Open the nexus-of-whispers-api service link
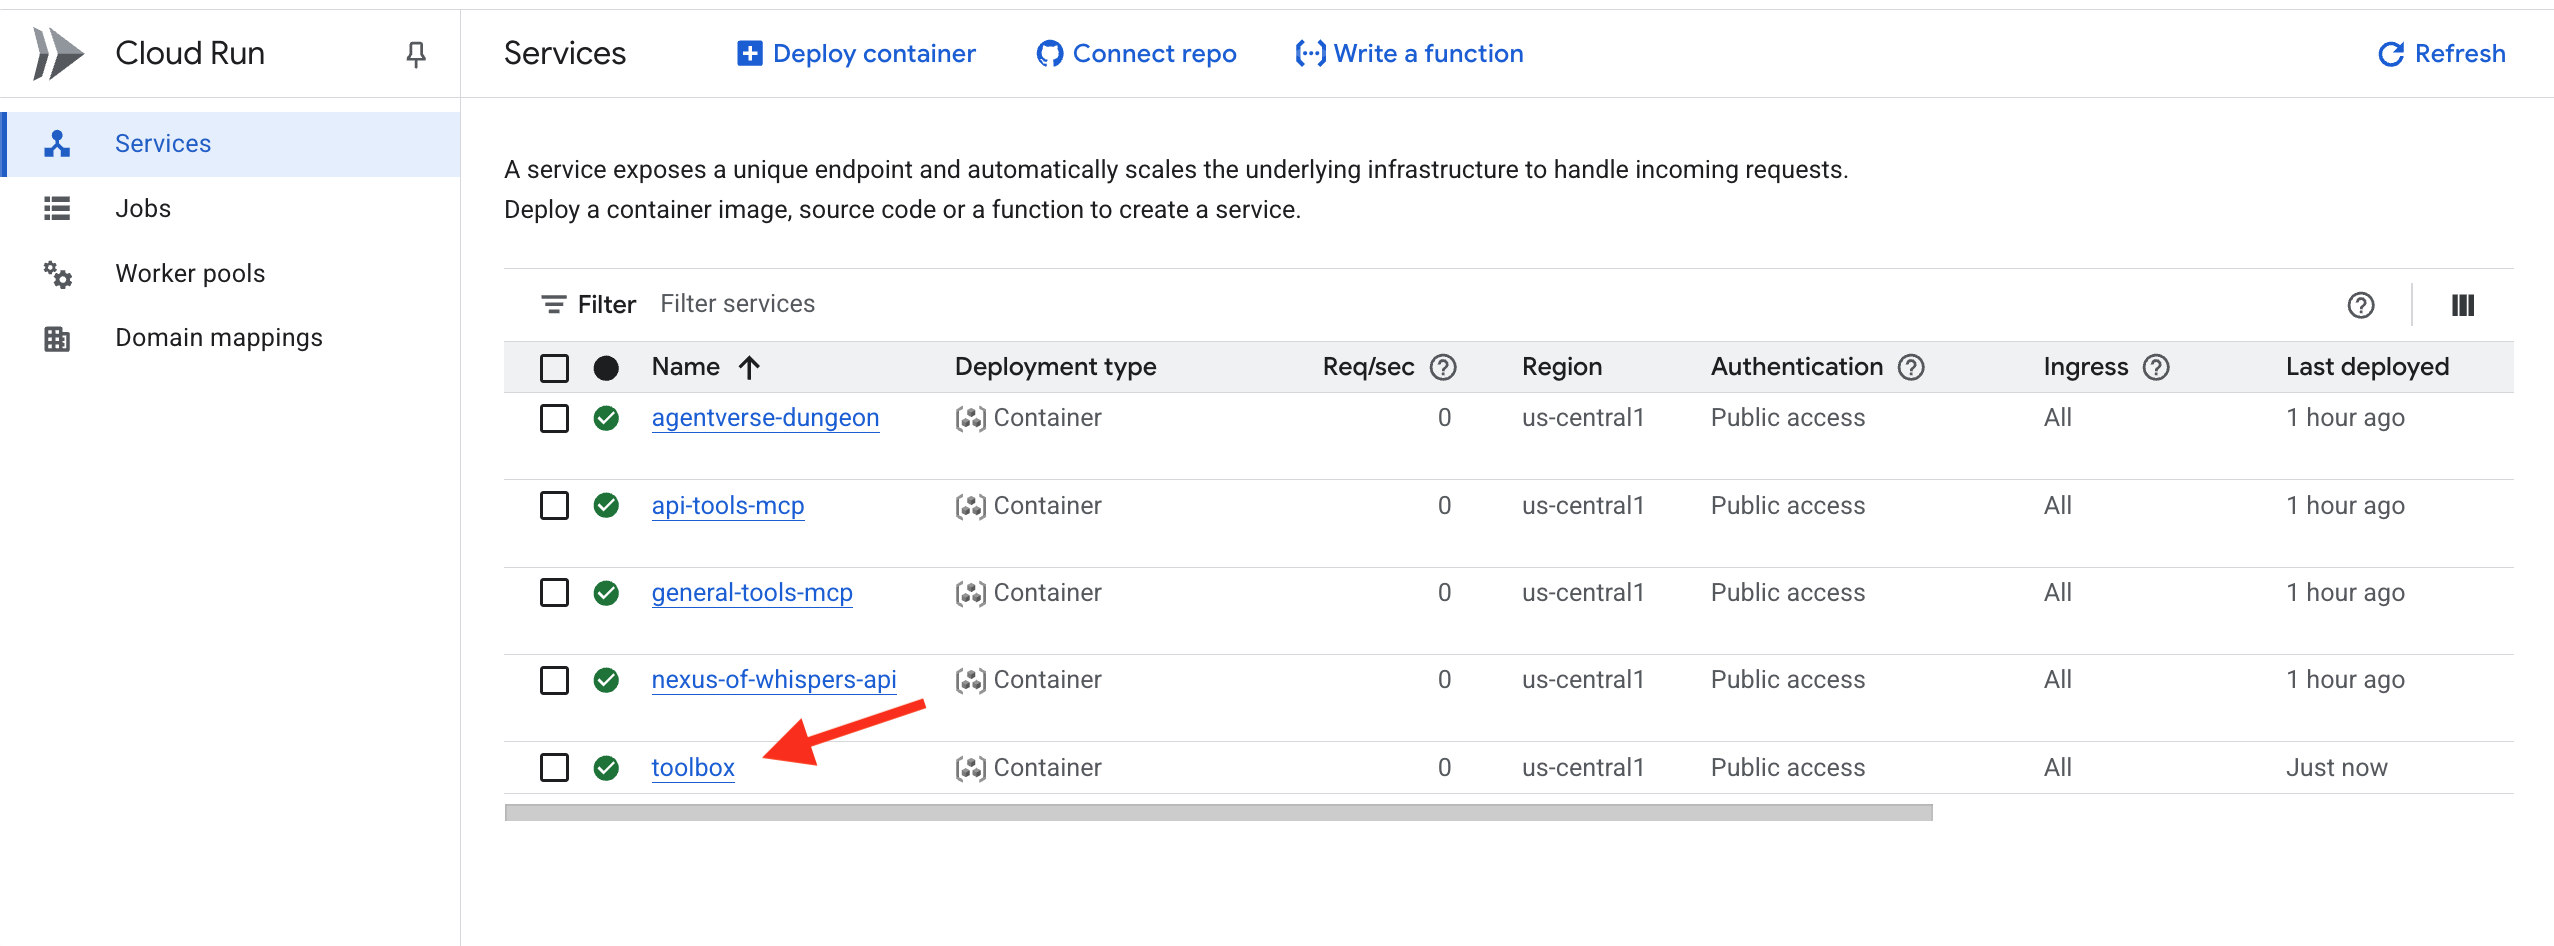Image resolution: width=2554 pixels, height=946 pixels. coord(773,680)
